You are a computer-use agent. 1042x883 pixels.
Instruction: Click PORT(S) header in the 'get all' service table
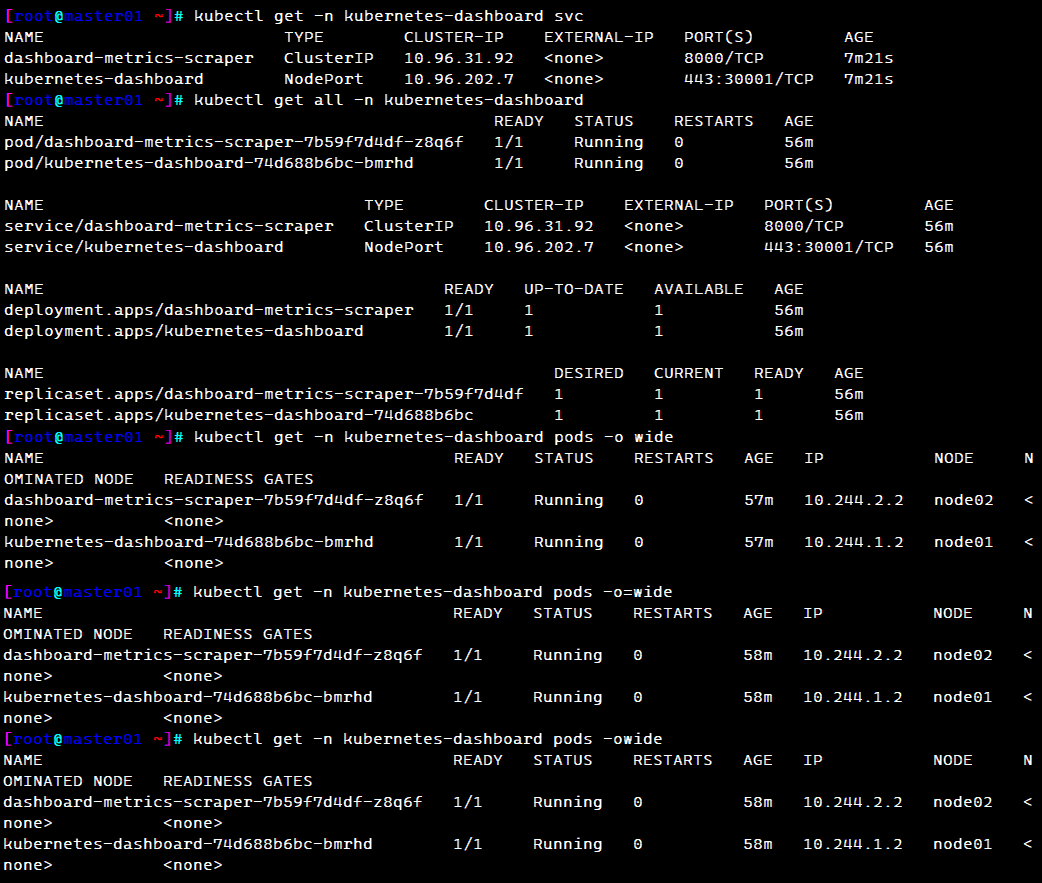click(x=798, y=205)
